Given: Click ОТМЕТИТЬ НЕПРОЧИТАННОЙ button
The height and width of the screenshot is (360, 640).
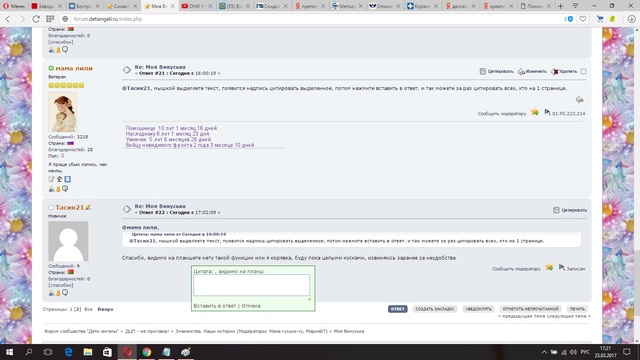Looking at the screenshot, I should click(531, 309).
